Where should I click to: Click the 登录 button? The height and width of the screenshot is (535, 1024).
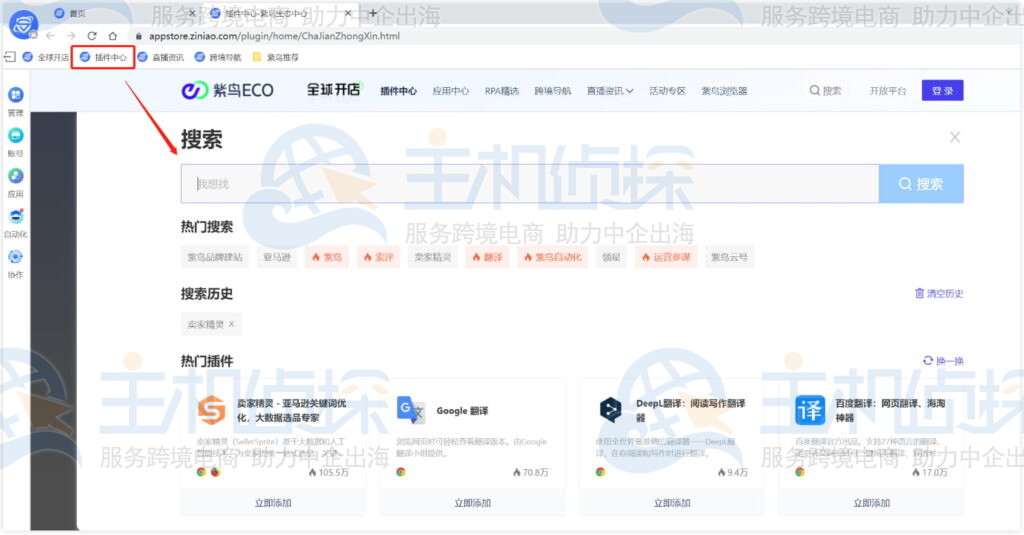tap(942, 90)
